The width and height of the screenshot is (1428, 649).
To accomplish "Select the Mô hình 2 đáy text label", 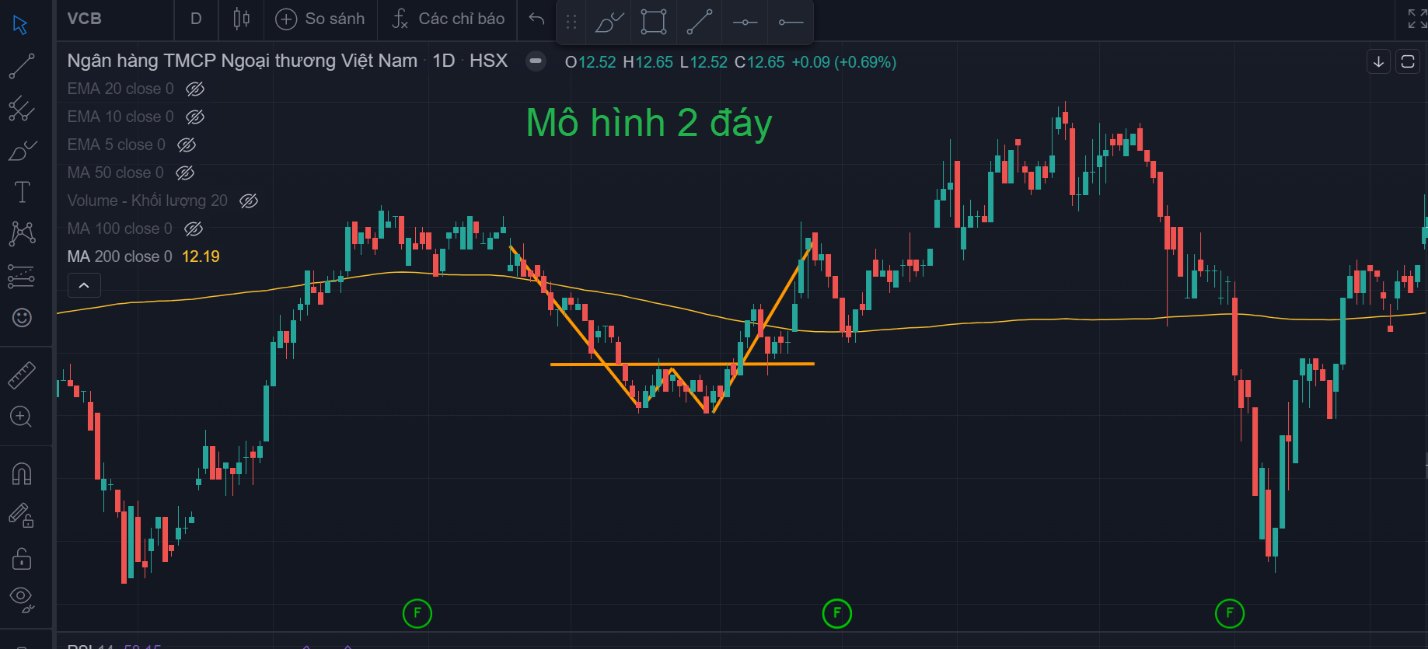I will pos(649,124).
